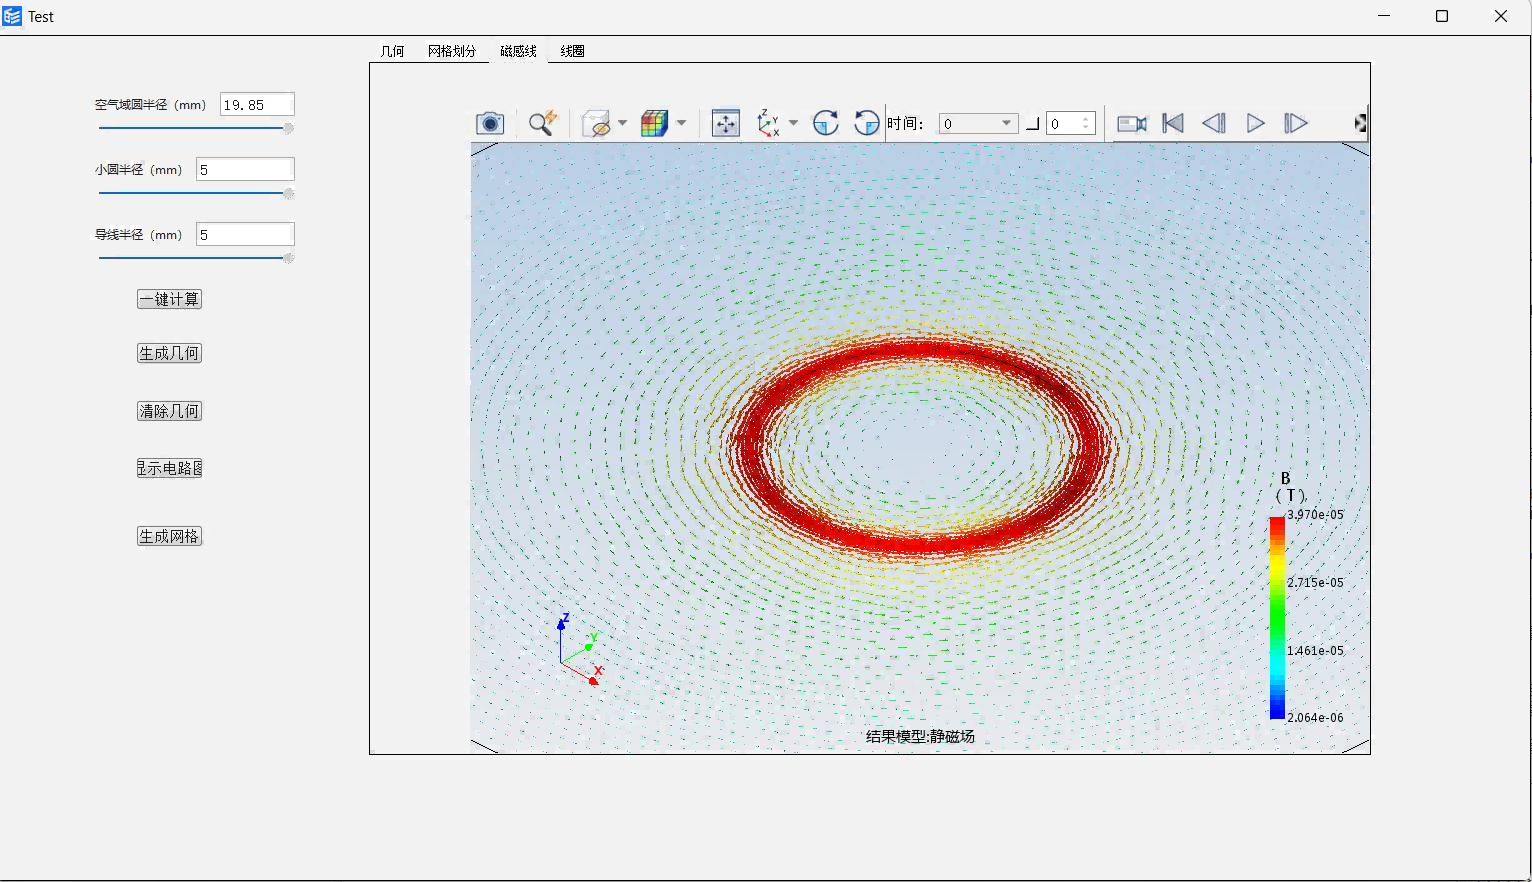This screenshot has height=882, width=1532.
Task: Open dropdown arrow next to axis orientation icon
Action: [793, 123]
